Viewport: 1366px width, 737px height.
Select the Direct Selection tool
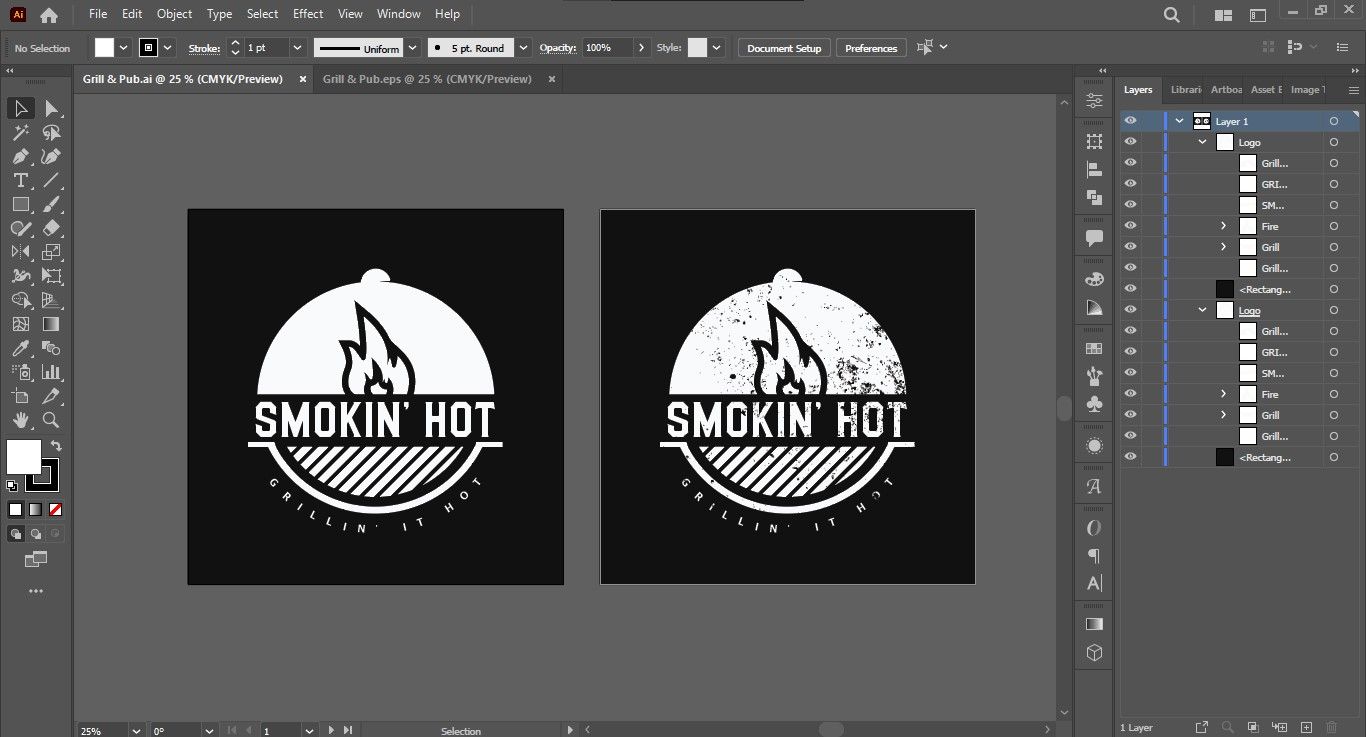[51, 108]
